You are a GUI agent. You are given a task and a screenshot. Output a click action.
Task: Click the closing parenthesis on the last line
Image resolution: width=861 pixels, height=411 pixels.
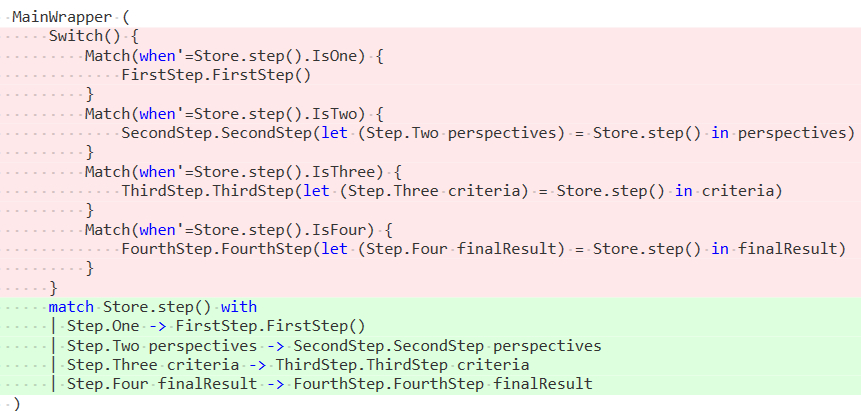(x=16, y=403)
